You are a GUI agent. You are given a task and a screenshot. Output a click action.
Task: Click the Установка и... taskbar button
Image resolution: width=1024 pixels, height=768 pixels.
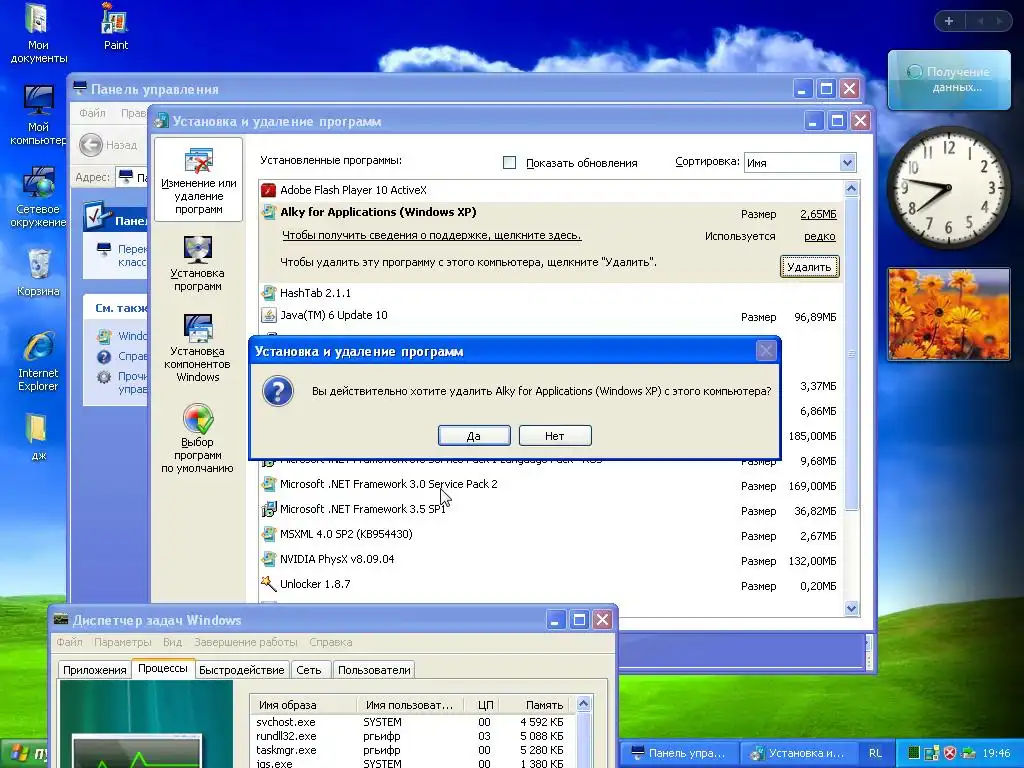(x=797, y=754)
